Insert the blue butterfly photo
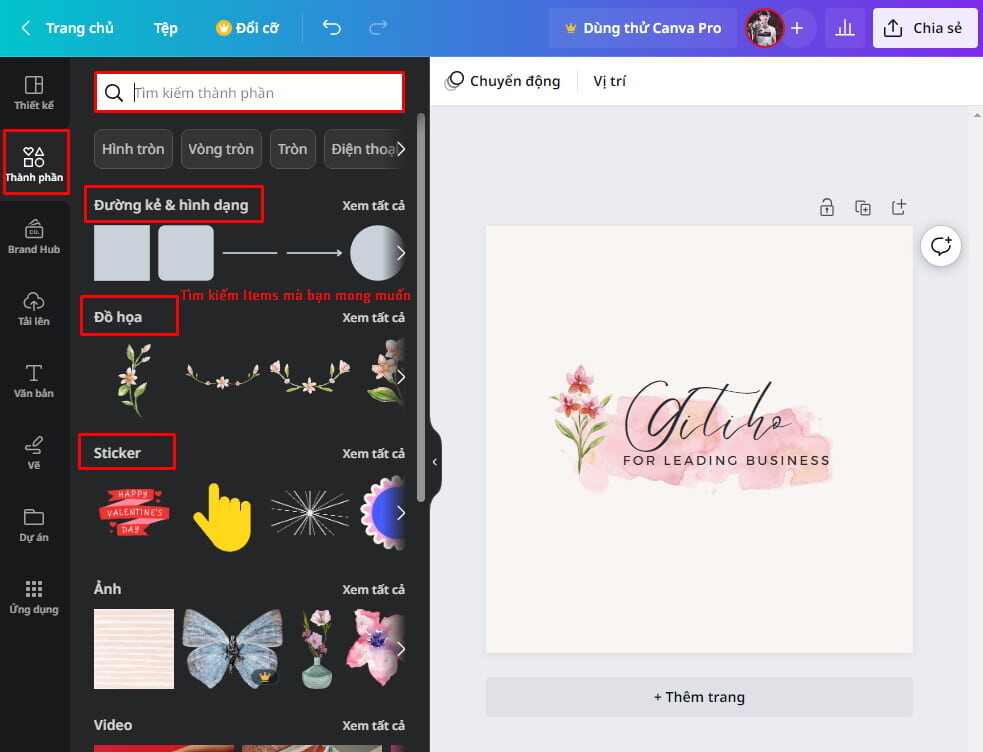 pos(232,649)
